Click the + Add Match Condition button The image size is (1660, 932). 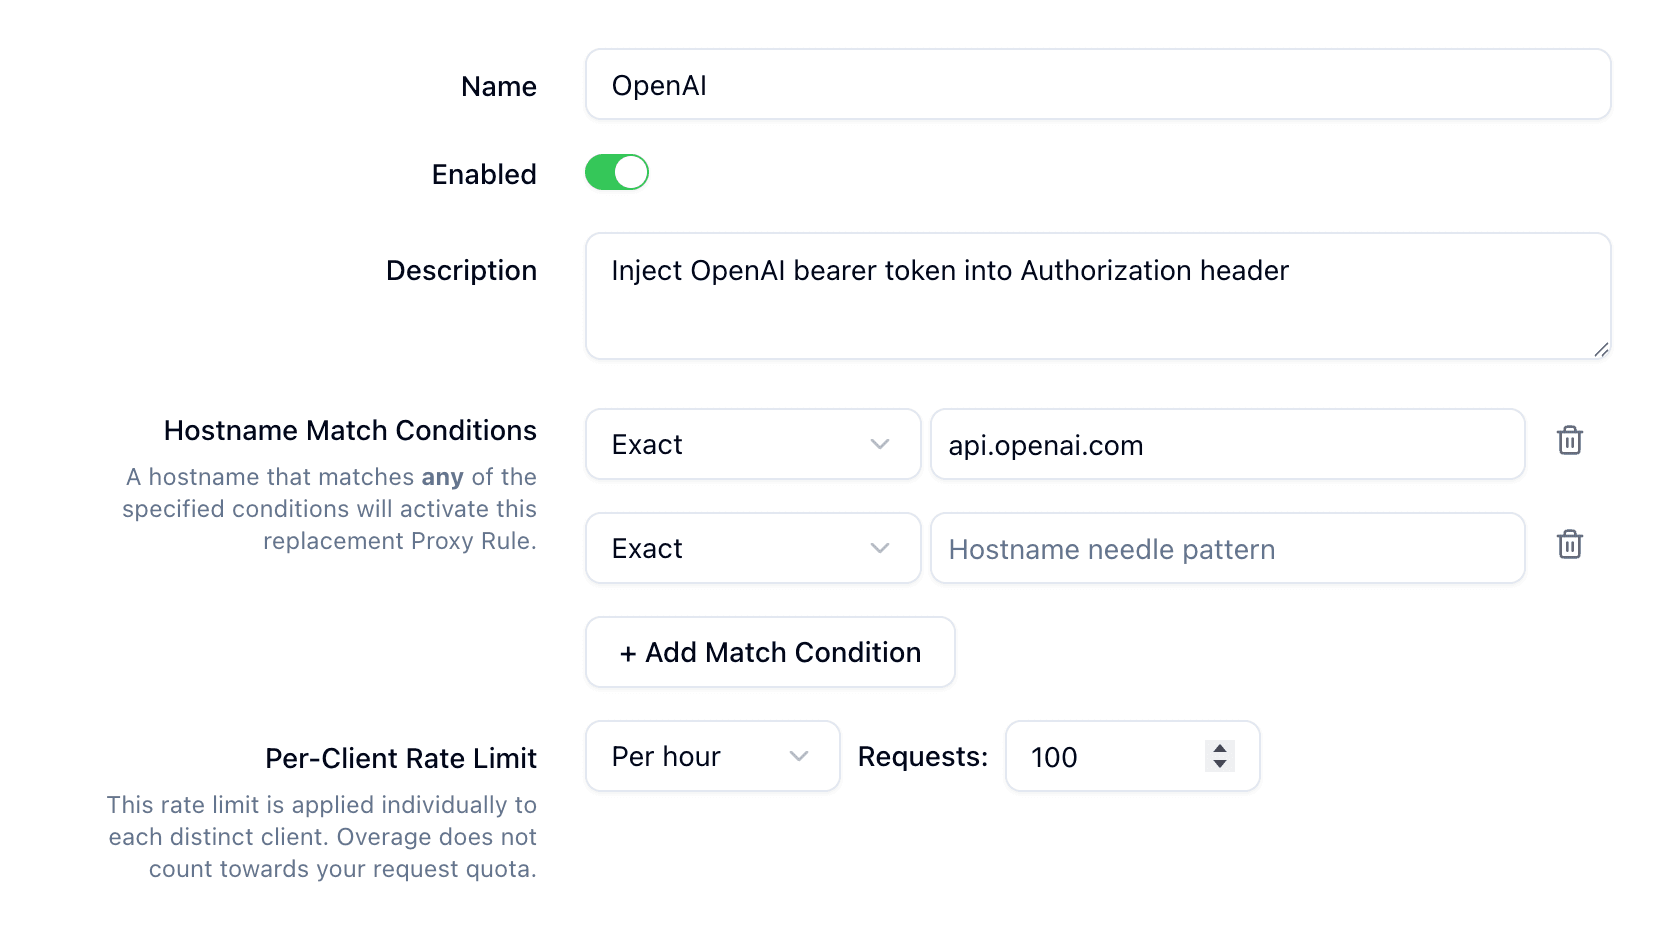(x=770, y=652)
